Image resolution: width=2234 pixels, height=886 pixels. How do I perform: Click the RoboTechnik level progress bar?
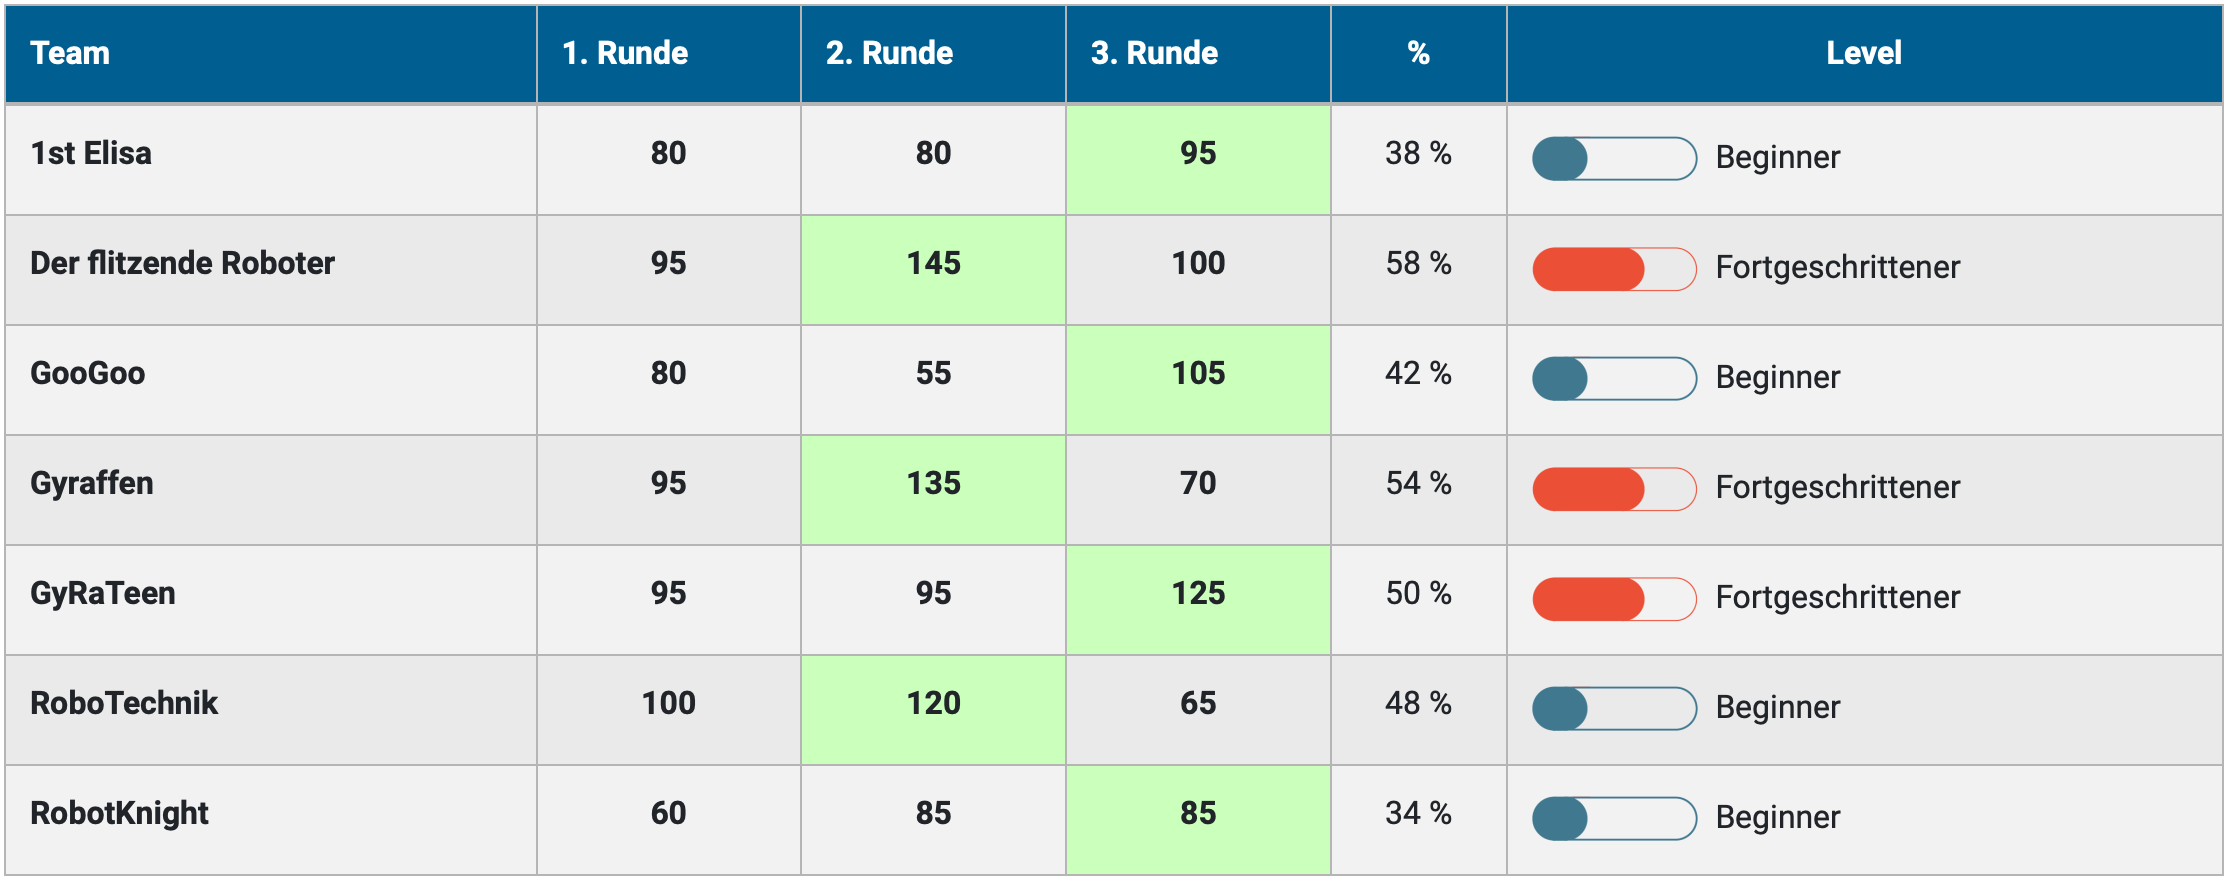pyautogui.click(x=1614, y=709)
